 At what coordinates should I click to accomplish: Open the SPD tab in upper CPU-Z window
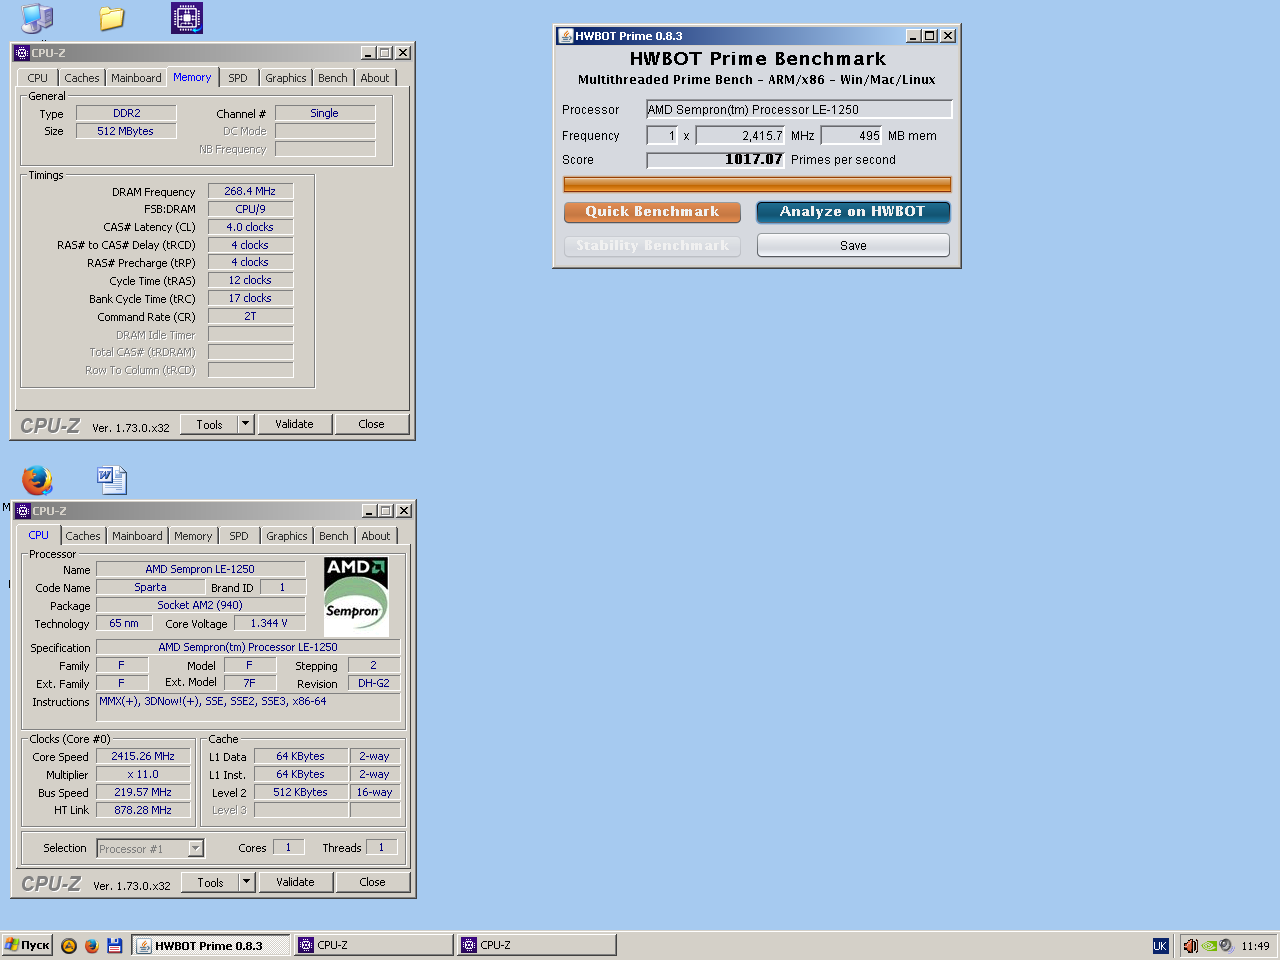tap(238, 78)
